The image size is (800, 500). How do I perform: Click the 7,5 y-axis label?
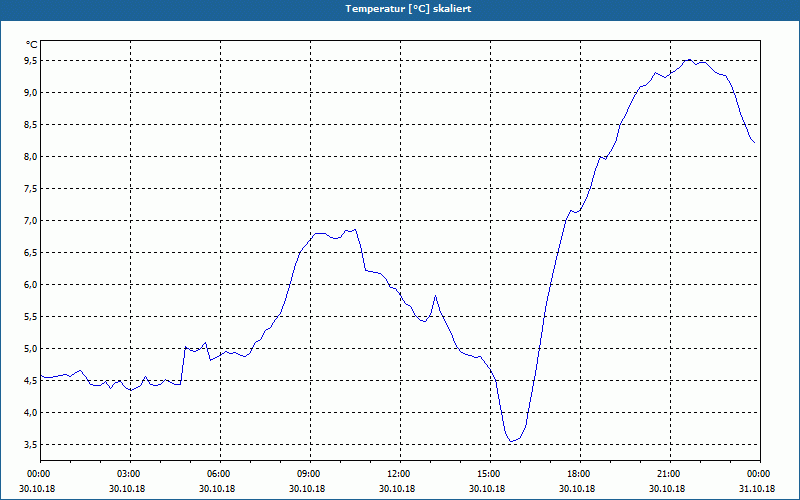point(31,189)
